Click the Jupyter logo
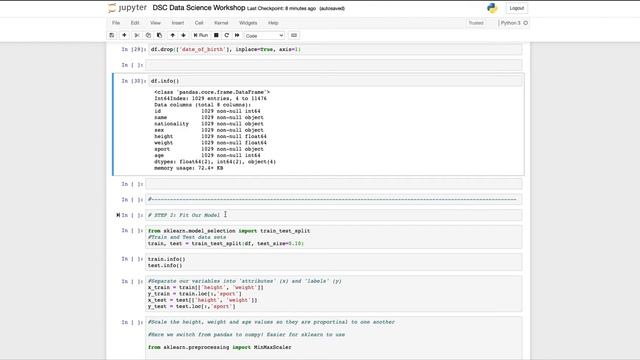Screen dimensions: 640x360 point(127,8)
